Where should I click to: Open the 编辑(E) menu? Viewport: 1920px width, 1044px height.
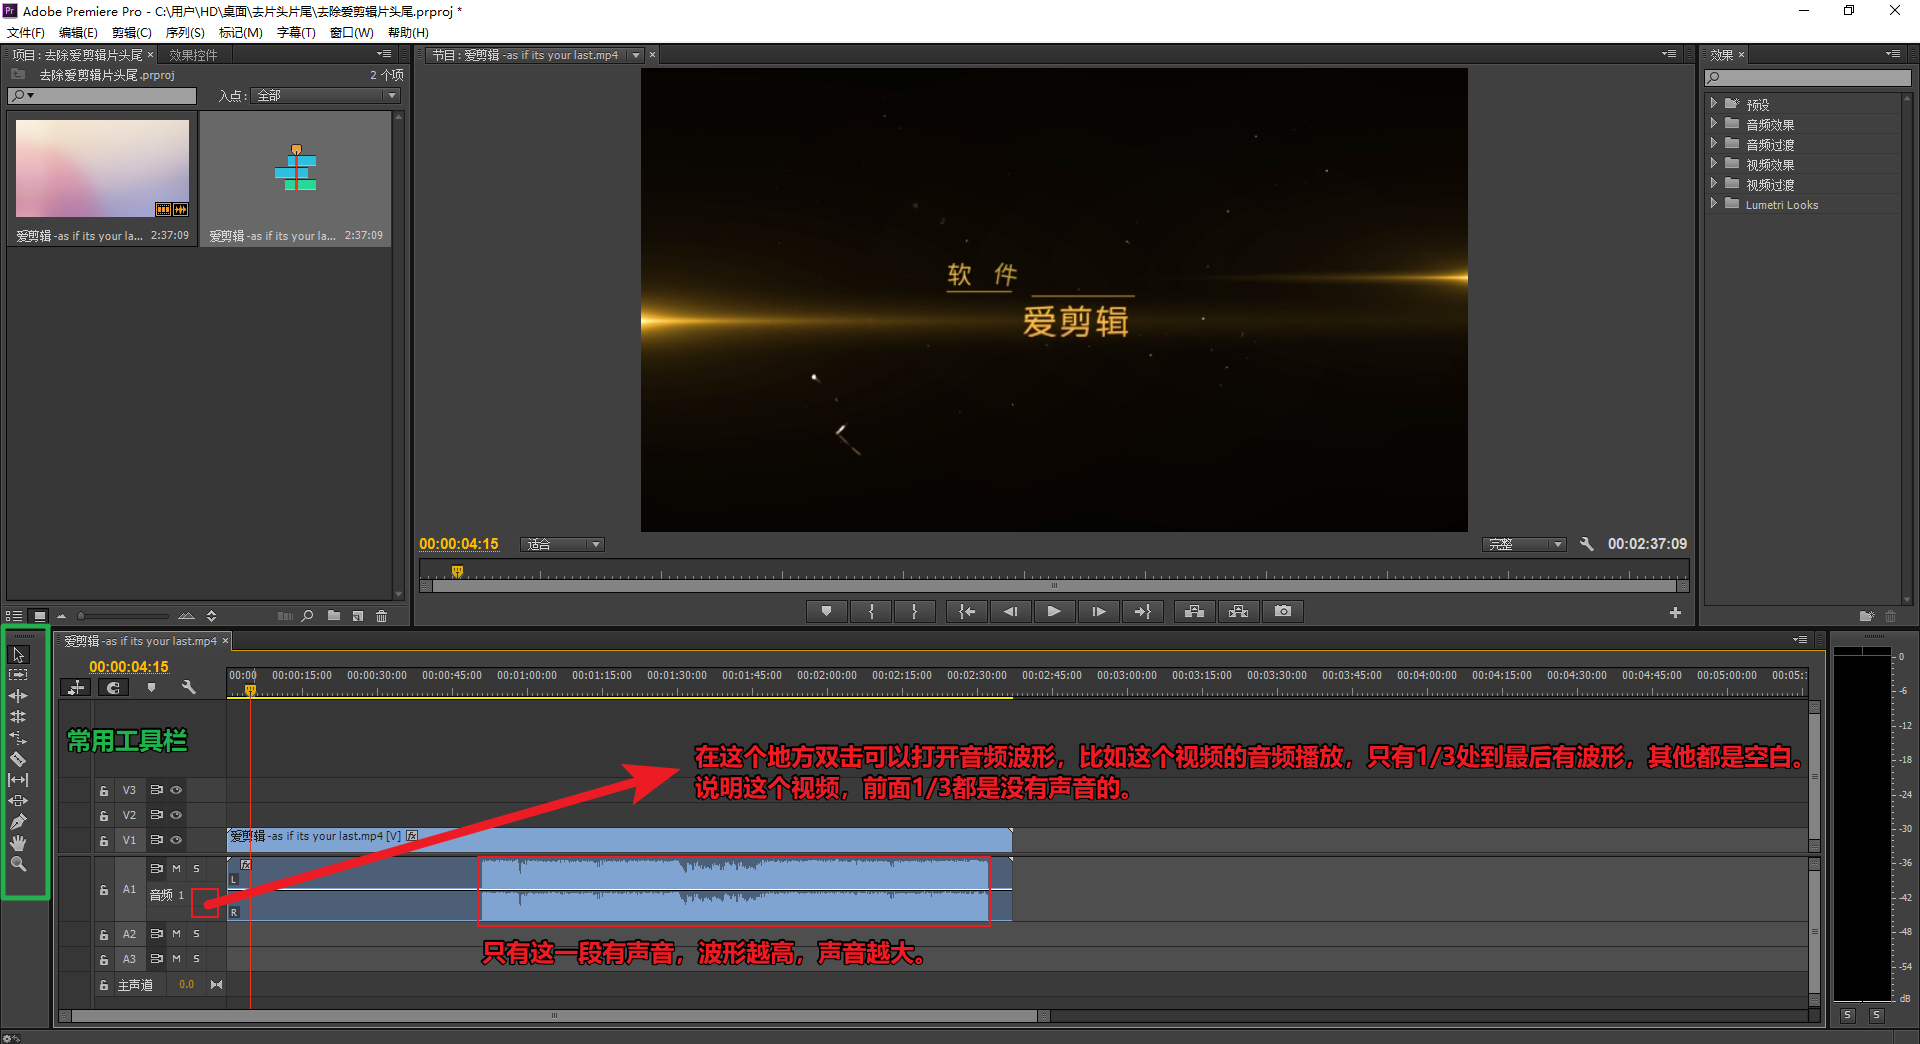pyautogui.click(x=78, y=33)
